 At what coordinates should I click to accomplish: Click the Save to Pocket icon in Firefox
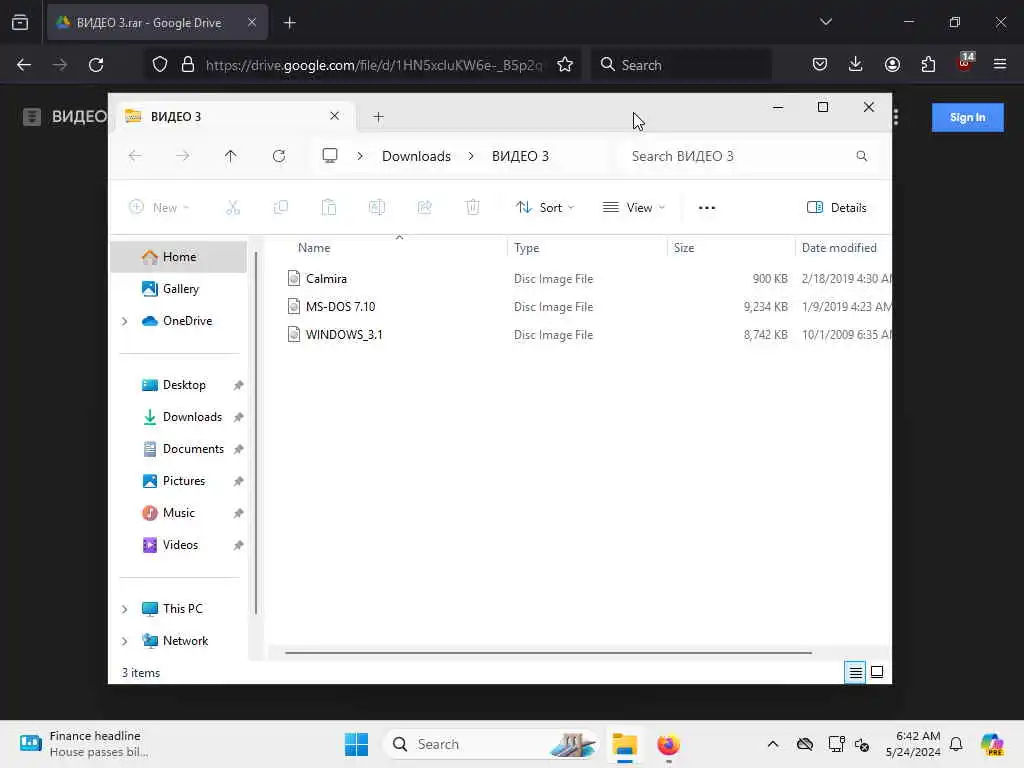[820, 64]
